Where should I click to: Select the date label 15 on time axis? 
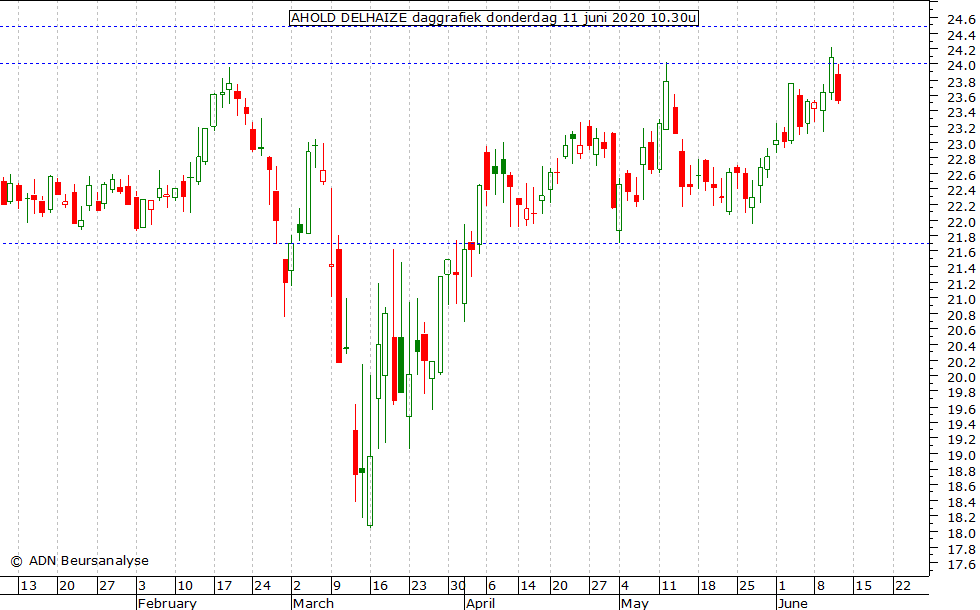(x=864, y=586)
